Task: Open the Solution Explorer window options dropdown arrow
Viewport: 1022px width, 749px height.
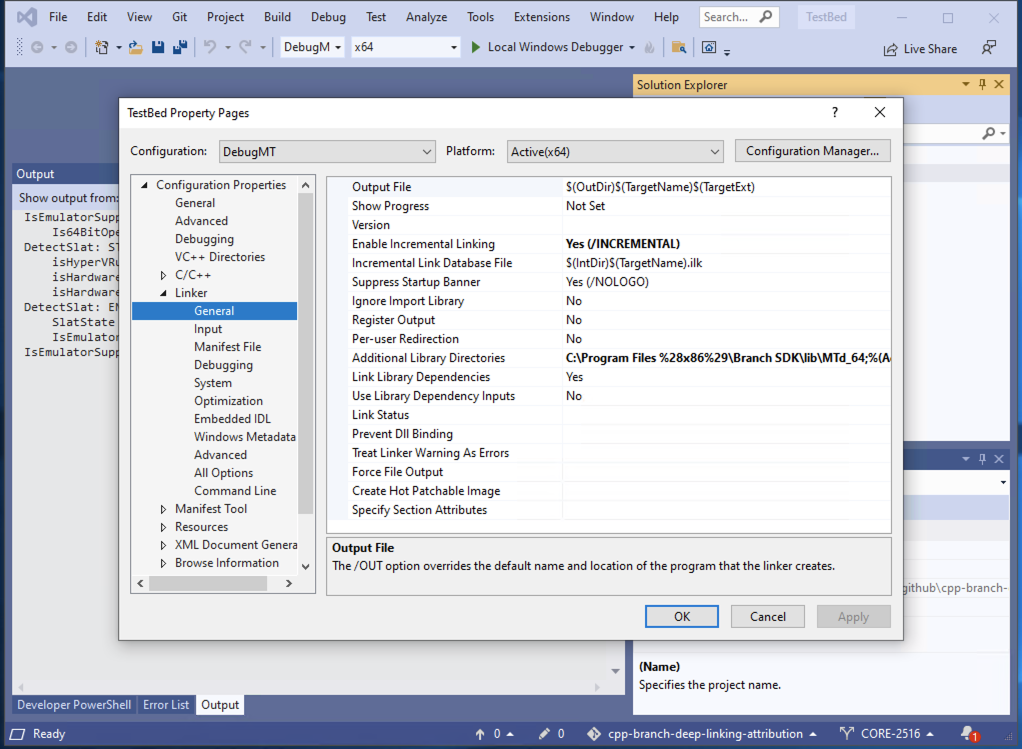Action: 965,84
